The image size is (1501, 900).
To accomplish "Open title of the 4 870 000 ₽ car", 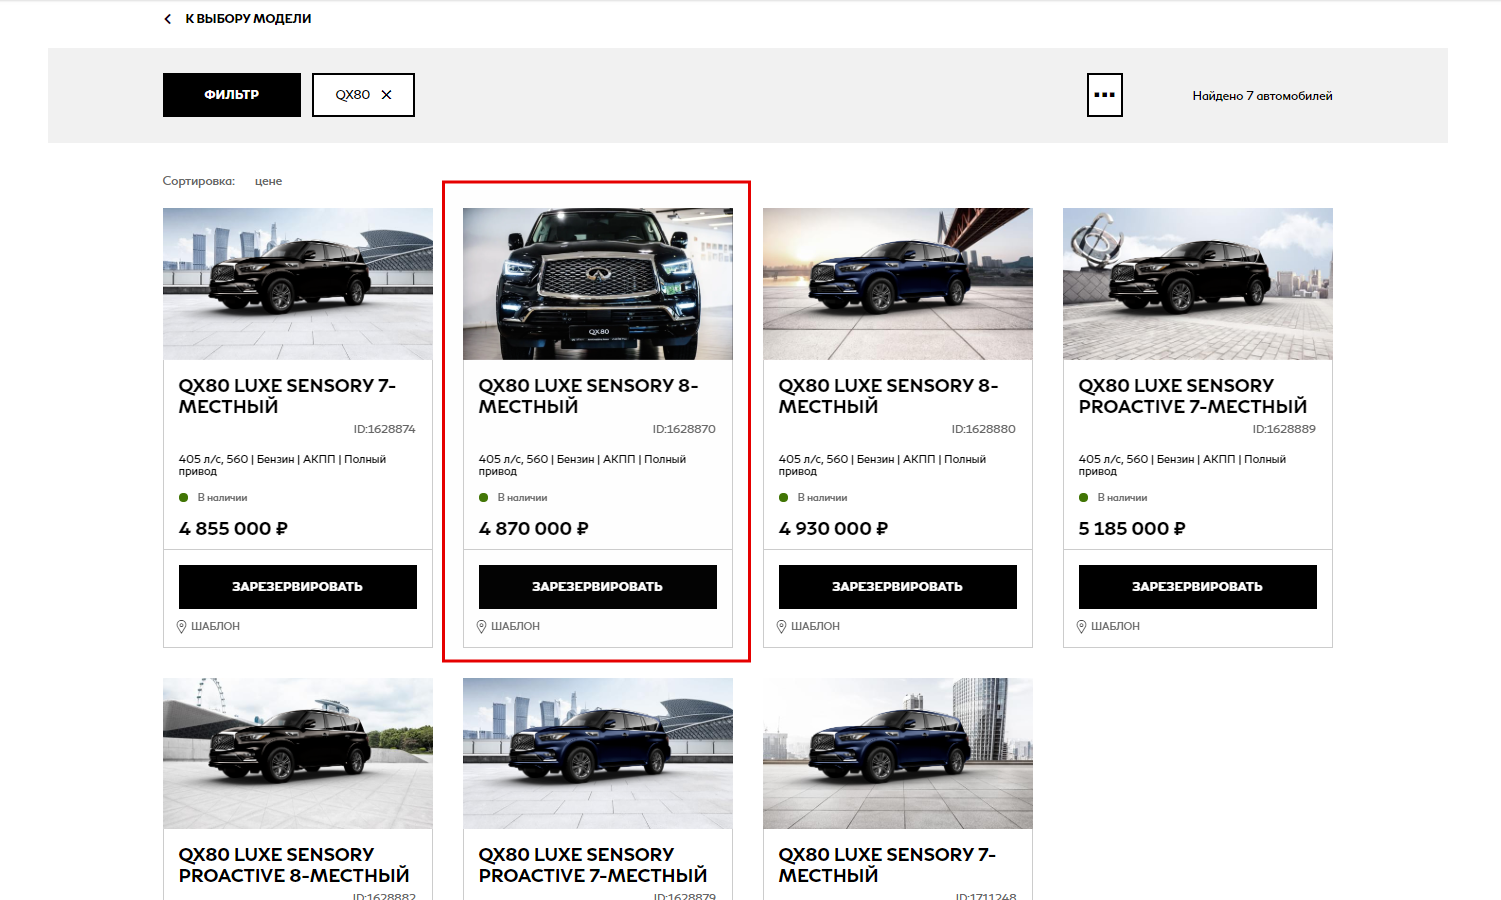I will 588,396.
